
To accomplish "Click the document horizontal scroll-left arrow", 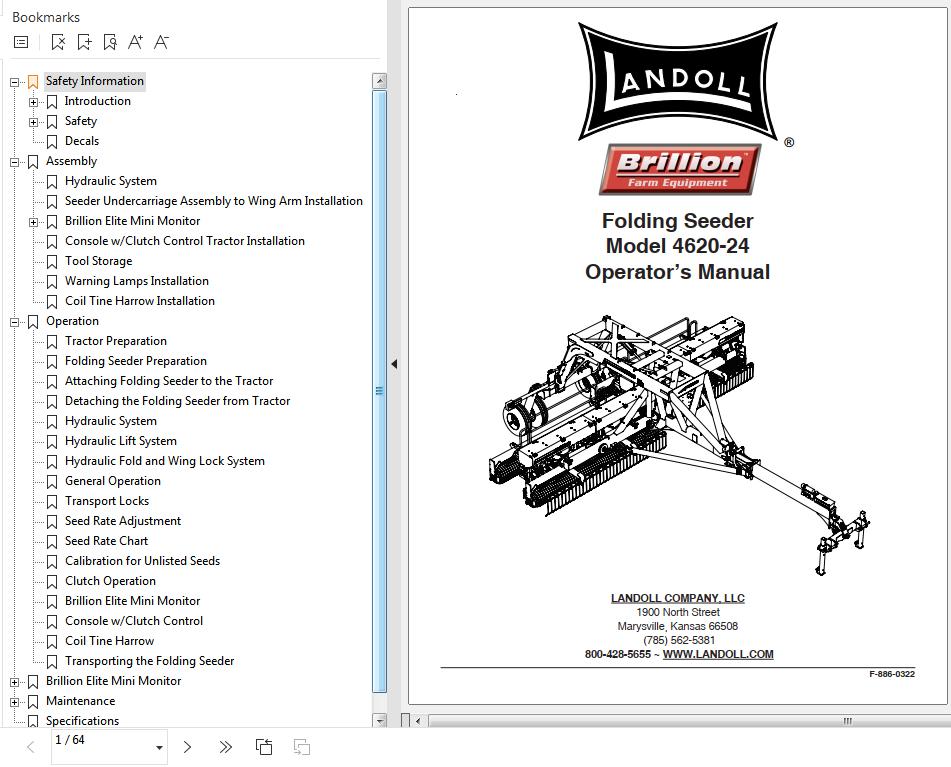I will tap(418, 721).
